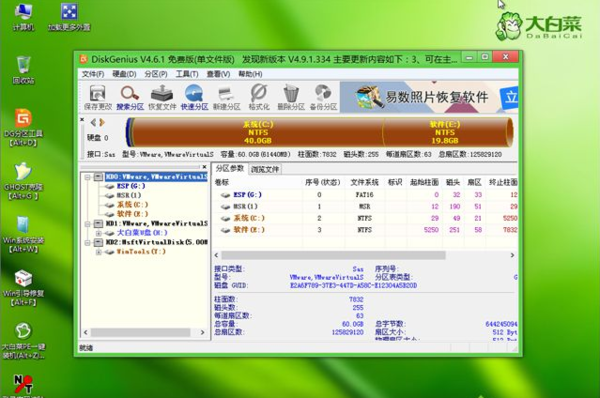Click the 删除分区 delete partition toolbar icon

291,98
